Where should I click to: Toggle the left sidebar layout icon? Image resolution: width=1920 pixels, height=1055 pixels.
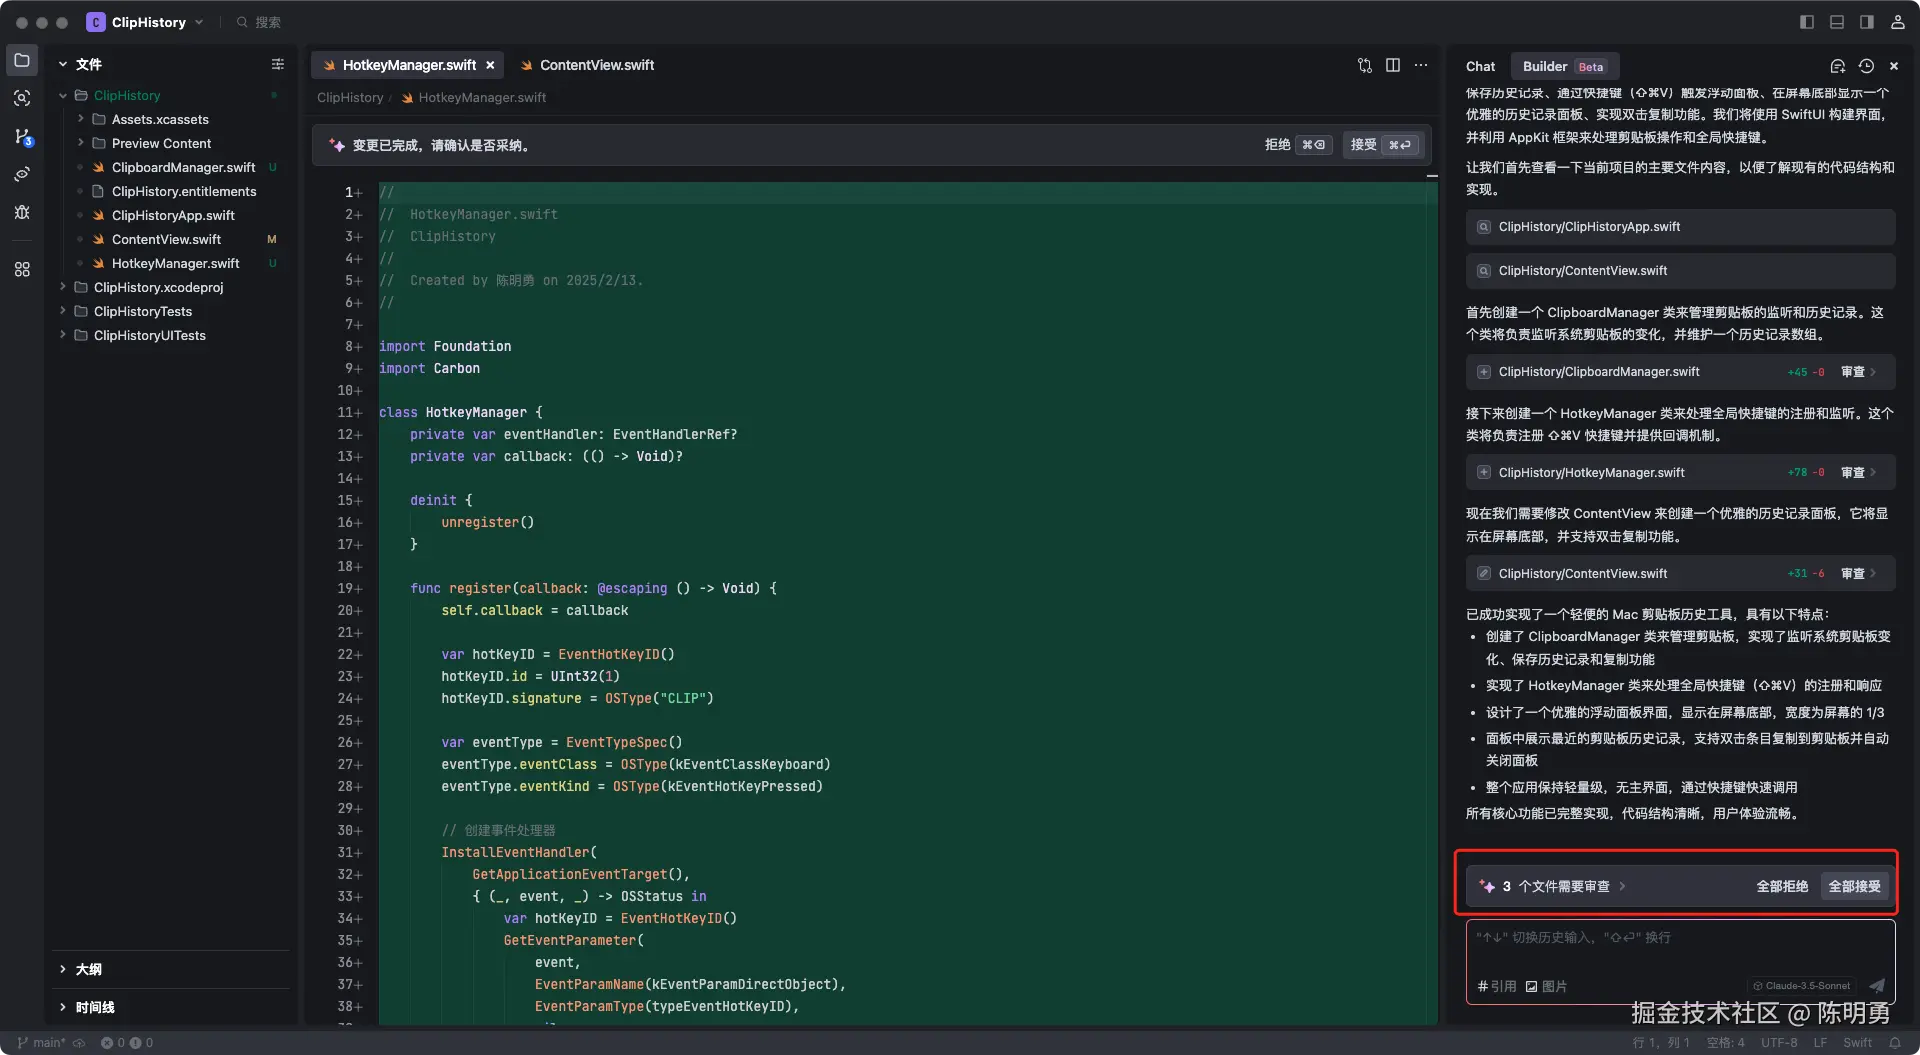point(1806,22)
